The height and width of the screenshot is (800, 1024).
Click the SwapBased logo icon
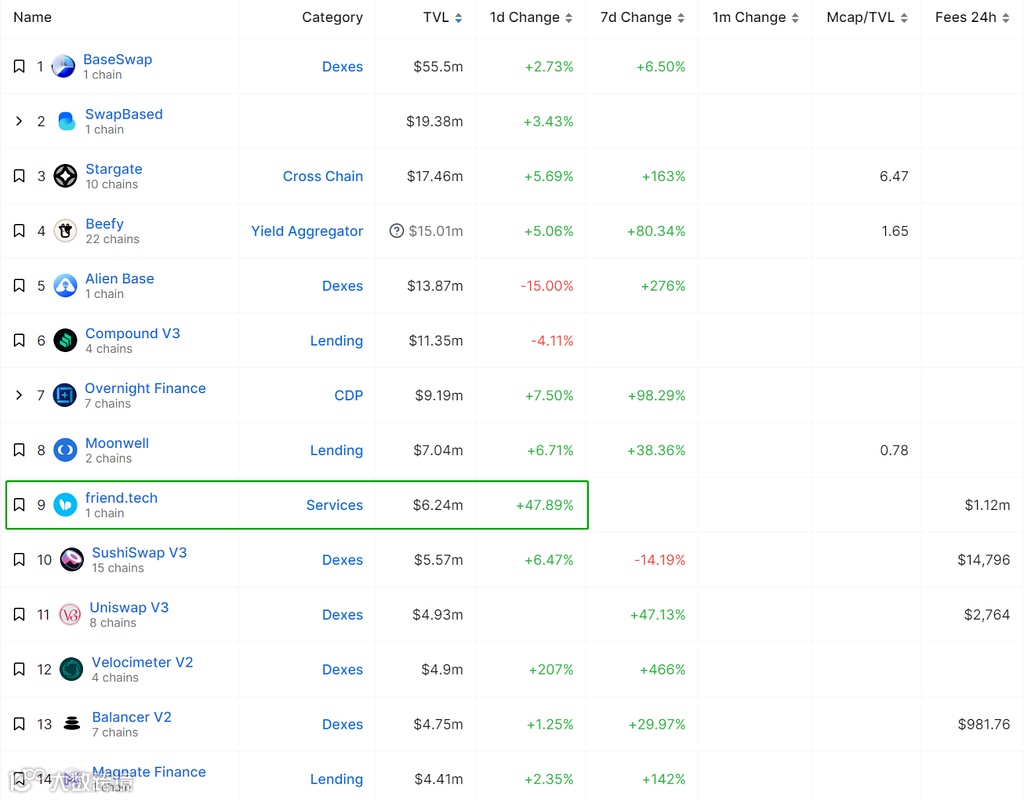coord(66,121)
